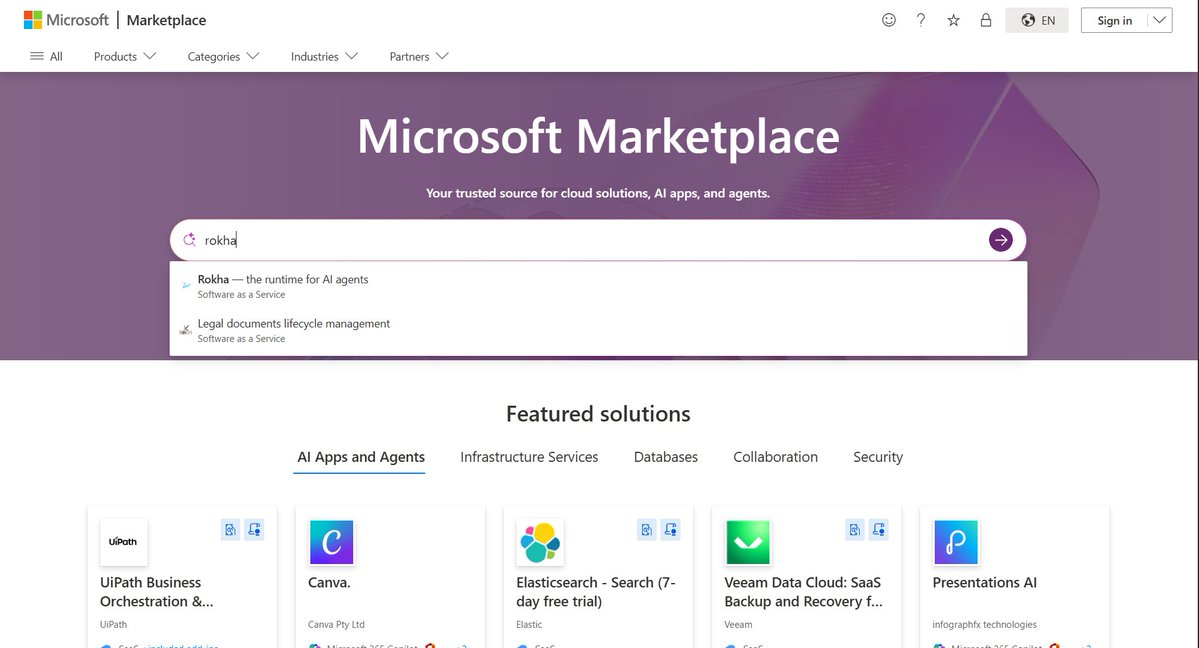The image size is (1199, 648).
Task: Click the Veeam publisher name text
Action: 738,624
